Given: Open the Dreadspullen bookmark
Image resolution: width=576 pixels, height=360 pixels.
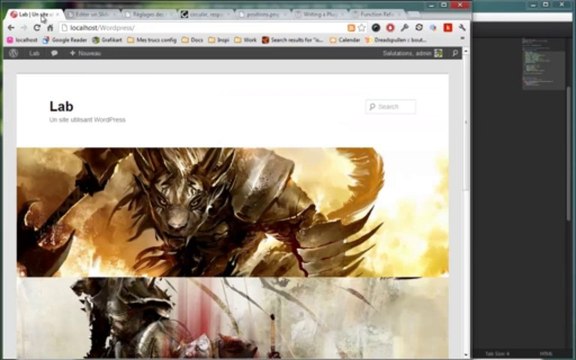Looking at the screenshot, I should tap(396, 40).
